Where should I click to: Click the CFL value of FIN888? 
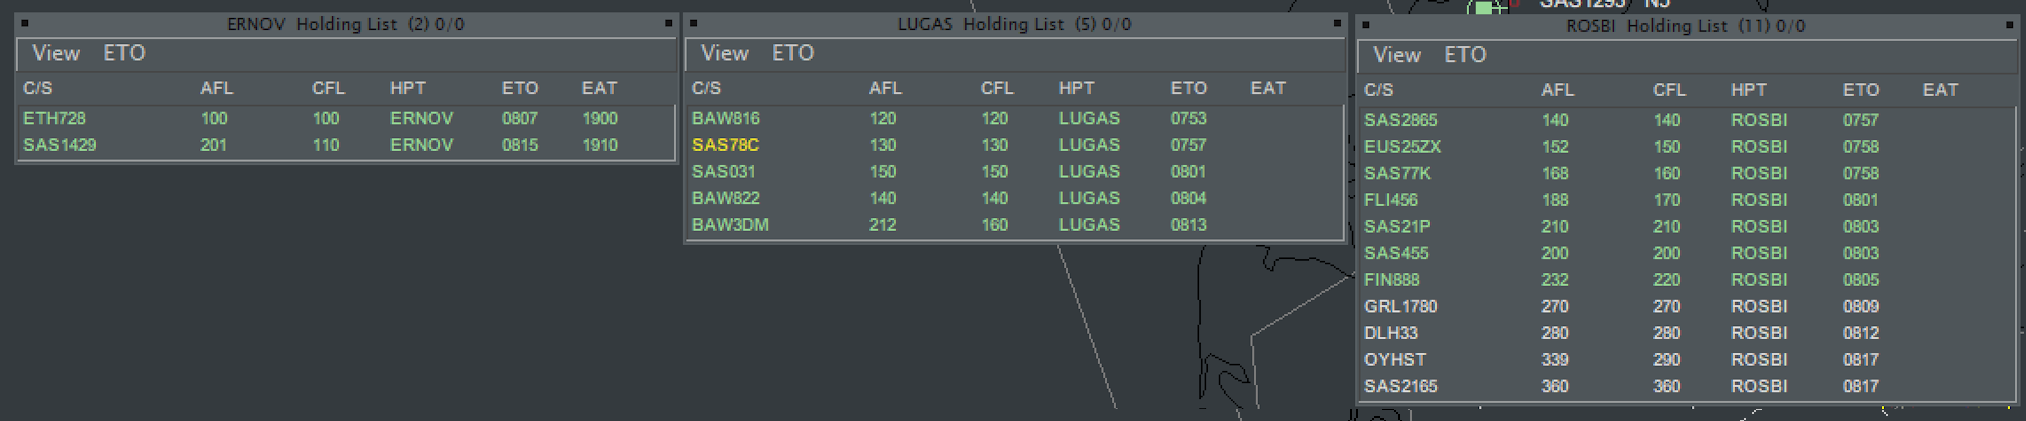click(1667, 280)
